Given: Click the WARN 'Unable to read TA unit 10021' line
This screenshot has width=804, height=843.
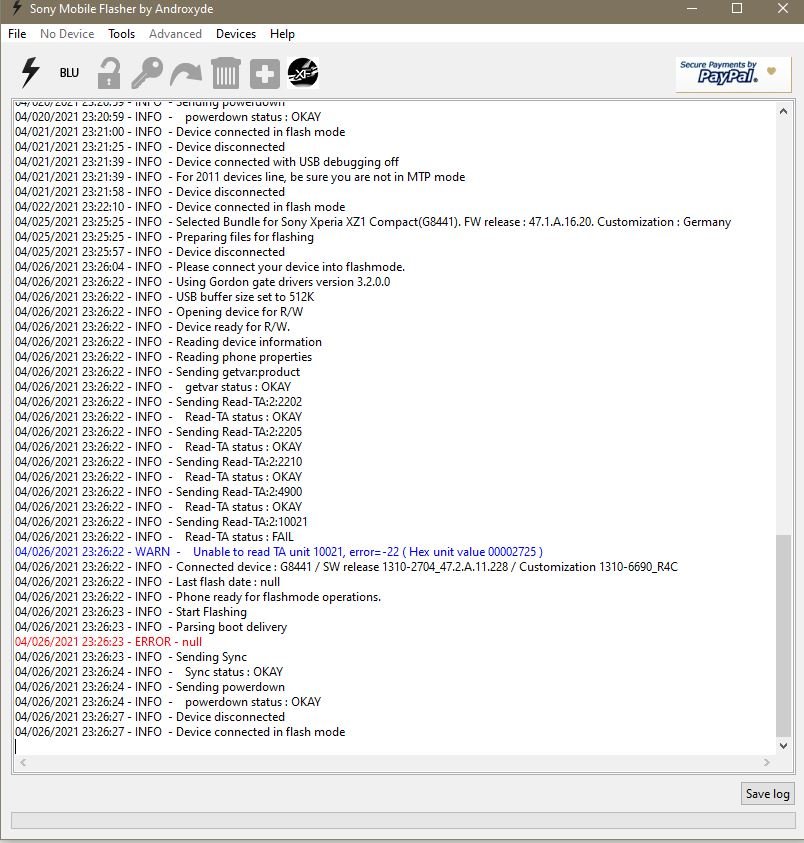Looking at the screenshot, I should [x=279, y=552].
